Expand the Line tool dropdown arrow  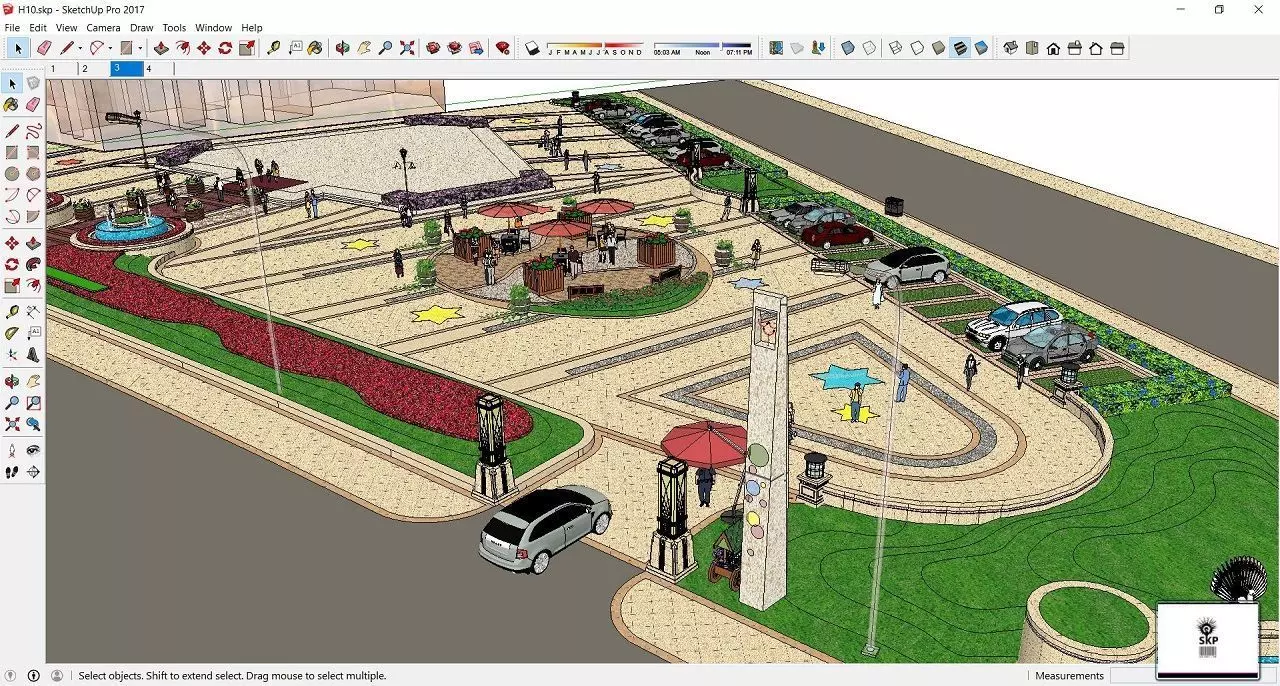click(x=80, y=48)
